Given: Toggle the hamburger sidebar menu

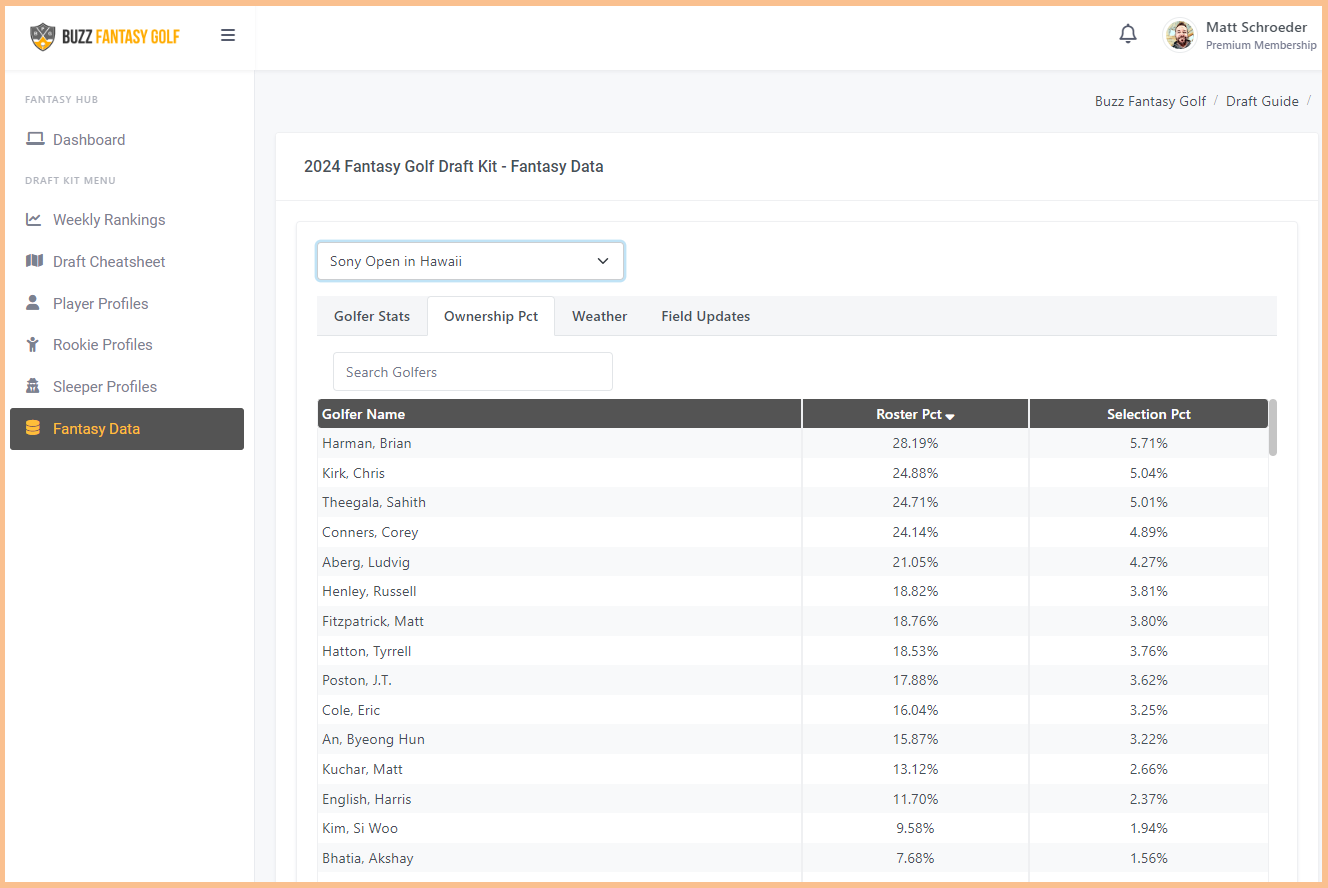Looking at the screenshot, I should click(x=228, y=35).
